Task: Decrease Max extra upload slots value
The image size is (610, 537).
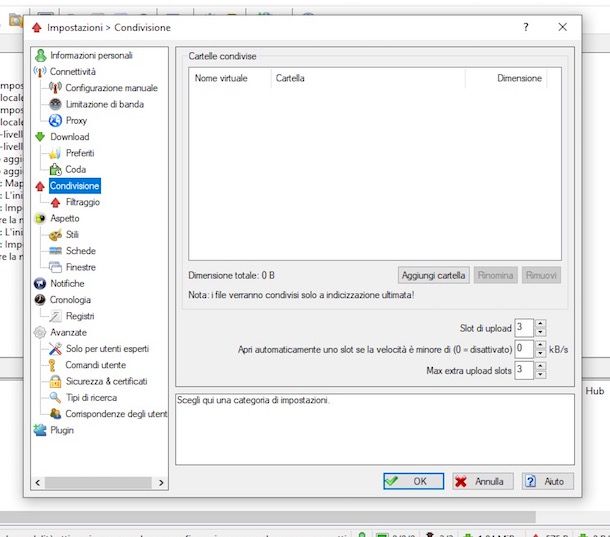Action: (x=541, y=375)
